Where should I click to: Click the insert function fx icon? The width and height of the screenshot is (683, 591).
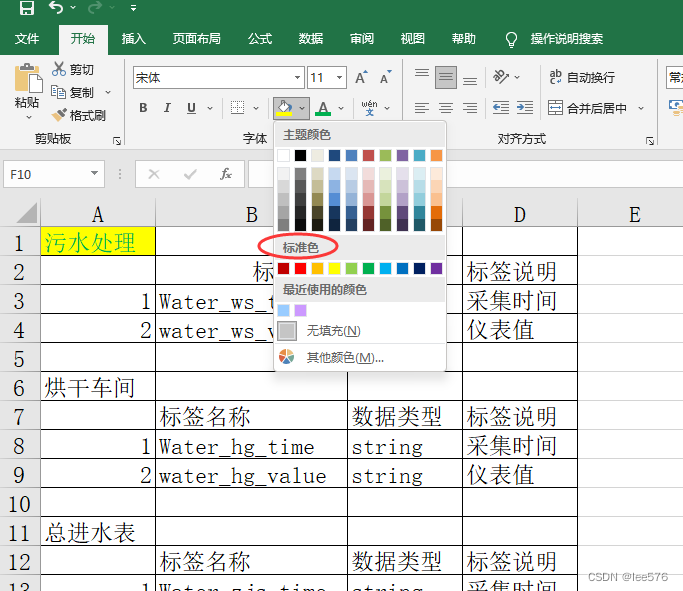[x=226, y=174]
